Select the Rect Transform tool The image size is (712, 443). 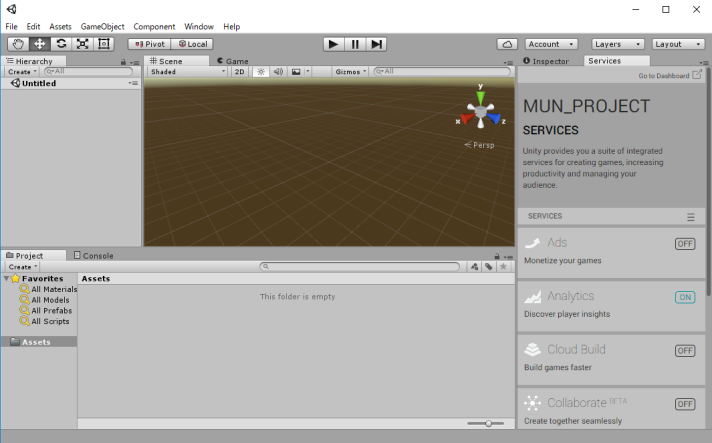(x=104, y=44)
